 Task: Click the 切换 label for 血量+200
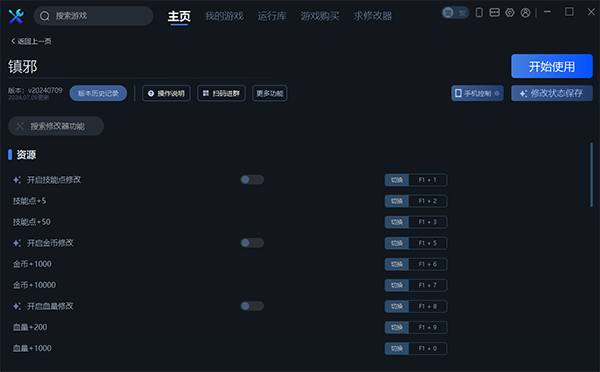point(397,327)
